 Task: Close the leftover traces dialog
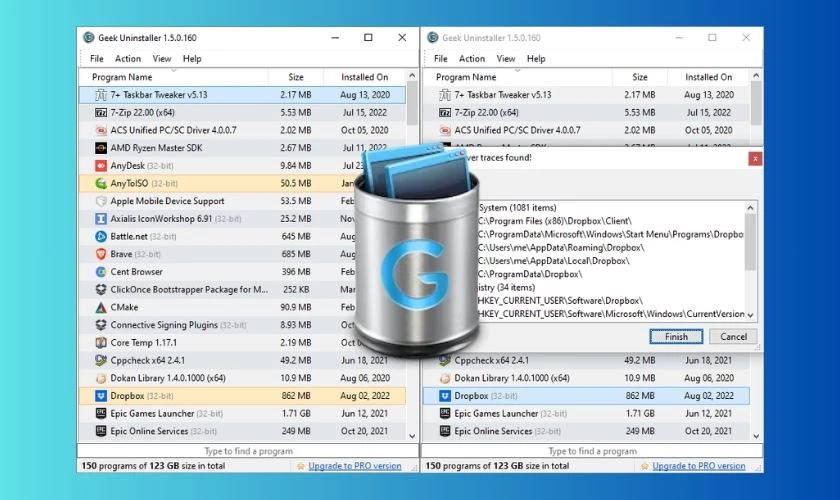pos(755,159)
